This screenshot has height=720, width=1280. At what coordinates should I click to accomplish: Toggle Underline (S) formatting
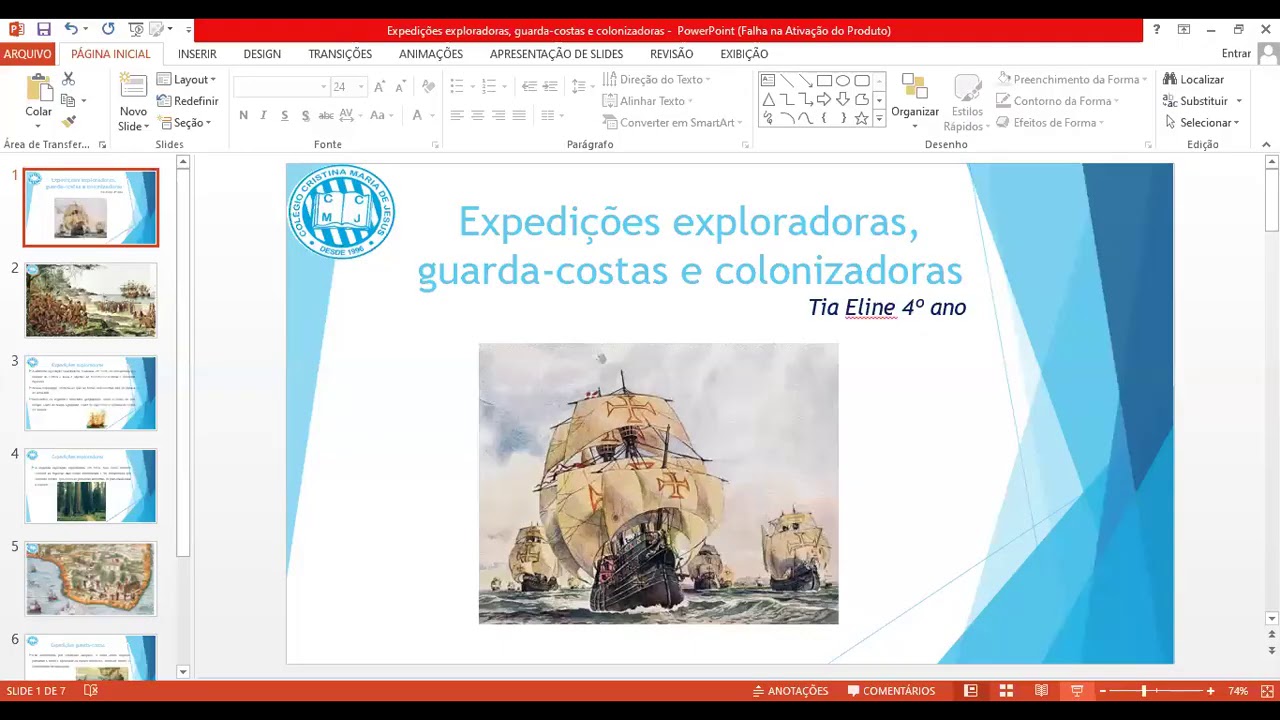coord(284,116)
